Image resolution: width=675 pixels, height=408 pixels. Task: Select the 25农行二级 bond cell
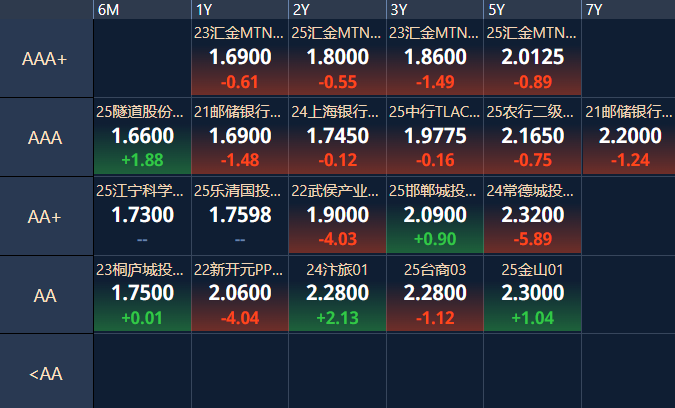[x=533, y=138]
